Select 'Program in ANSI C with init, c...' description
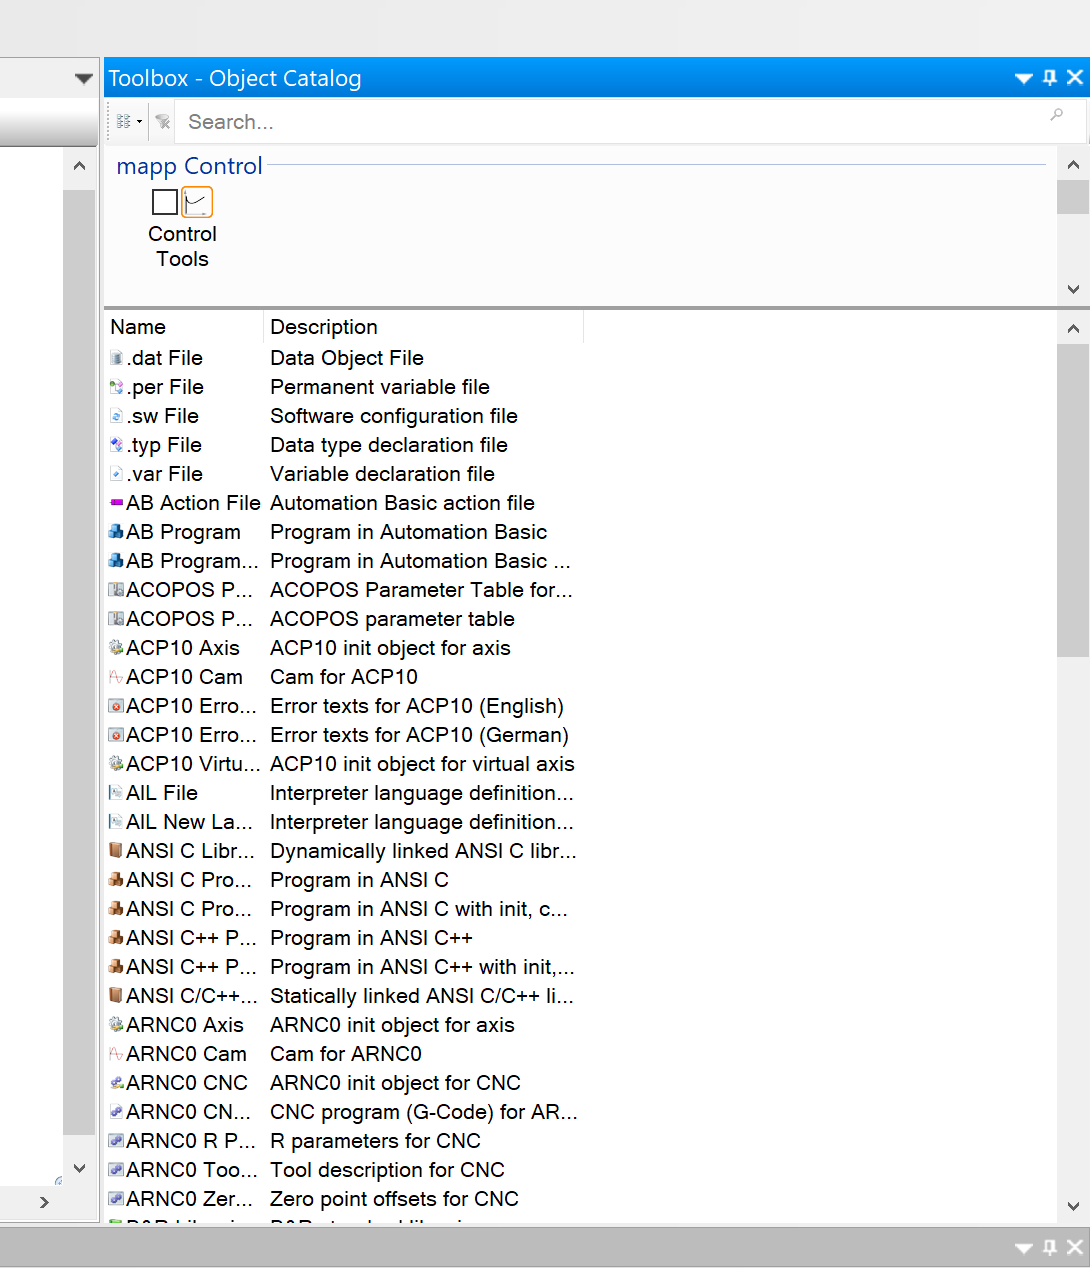Viewport: 1090px width, 1274px height. 419,909
